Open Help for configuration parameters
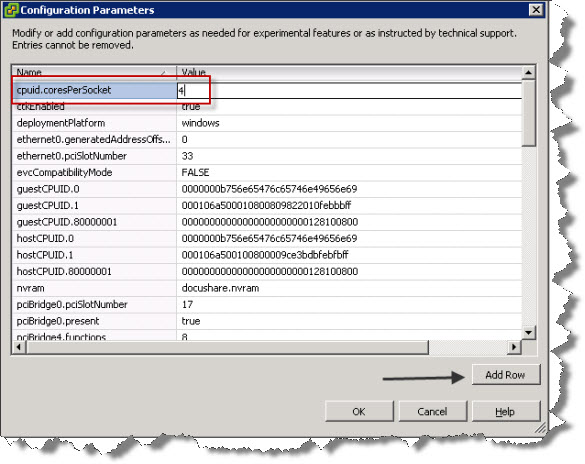This screenshot has height=464, width=585. coord(506,411)
